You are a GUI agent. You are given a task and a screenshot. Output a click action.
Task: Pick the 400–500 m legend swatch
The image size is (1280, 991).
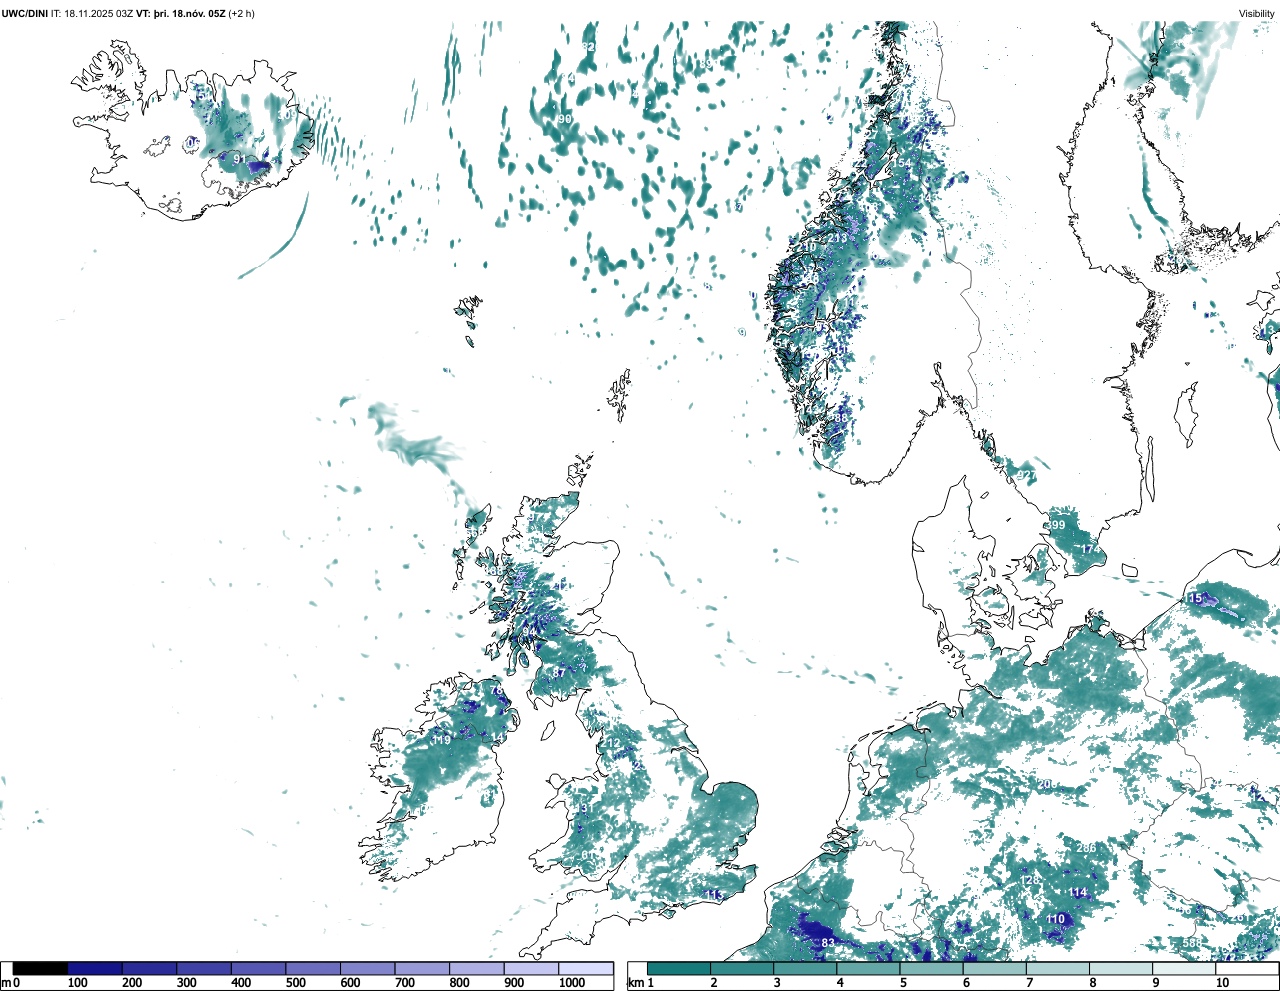coord(258,969)
